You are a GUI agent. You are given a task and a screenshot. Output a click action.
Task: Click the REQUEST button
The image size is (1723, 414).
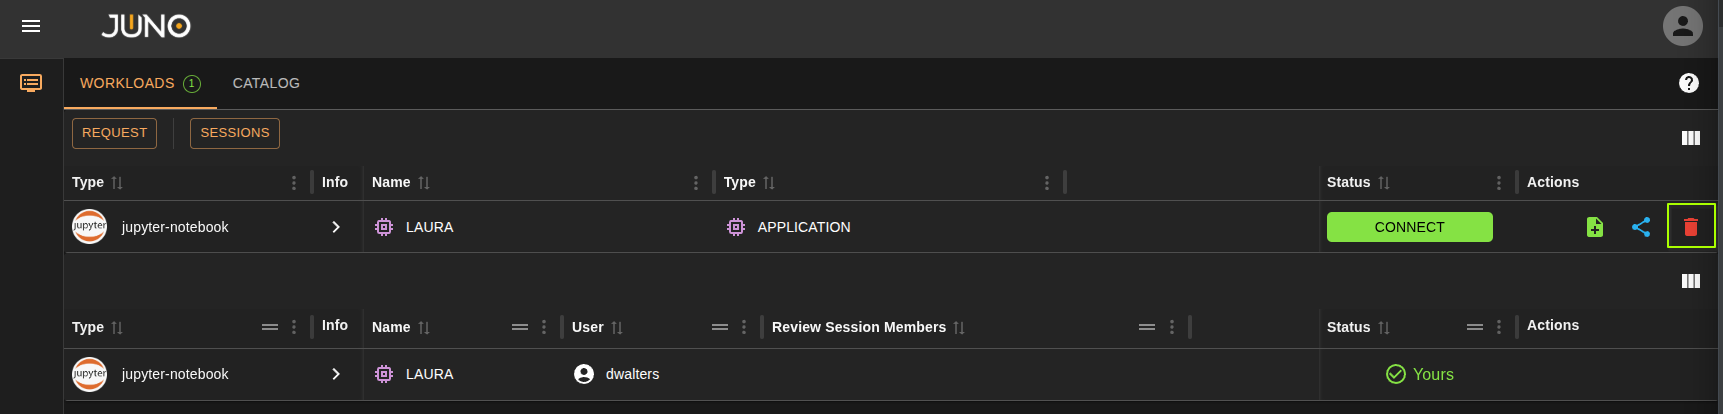pos(114,133)
